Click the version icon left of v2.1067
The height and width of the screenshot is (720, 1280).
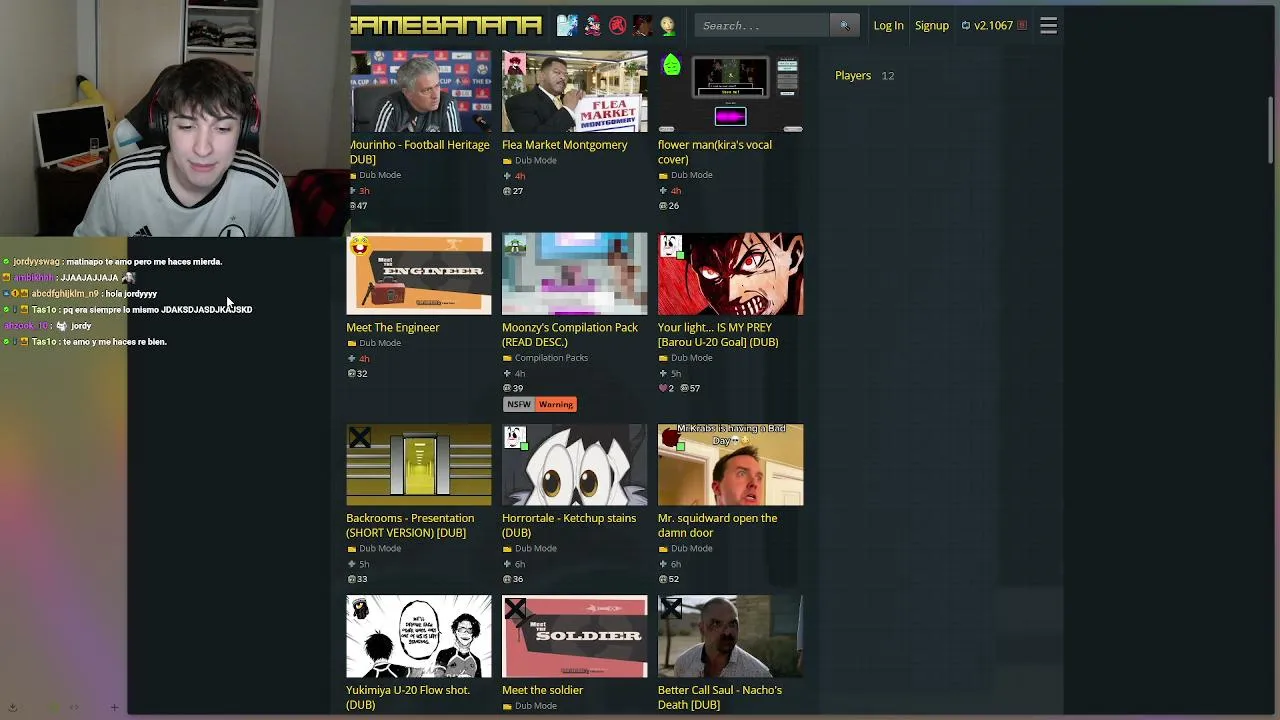coord(966,25)
